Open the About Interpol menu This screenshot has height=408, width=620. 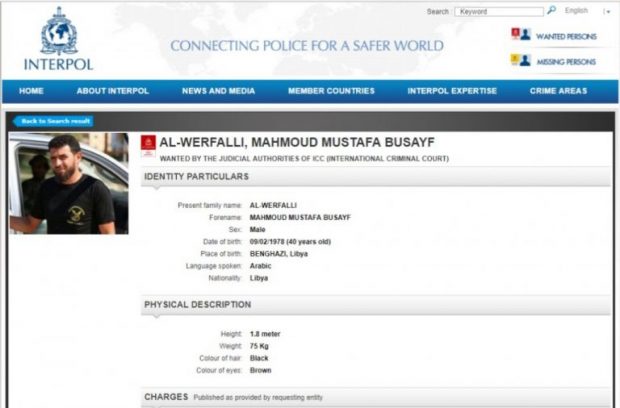pos(113,91)
